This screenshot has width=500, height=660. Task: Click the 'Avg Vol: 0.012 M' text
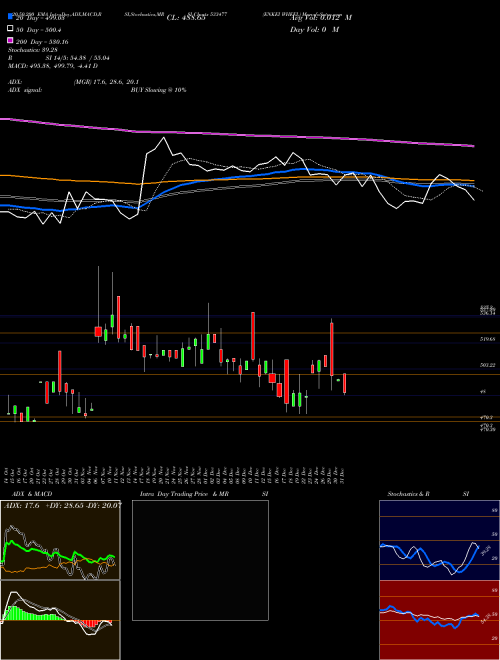[321, 18]
